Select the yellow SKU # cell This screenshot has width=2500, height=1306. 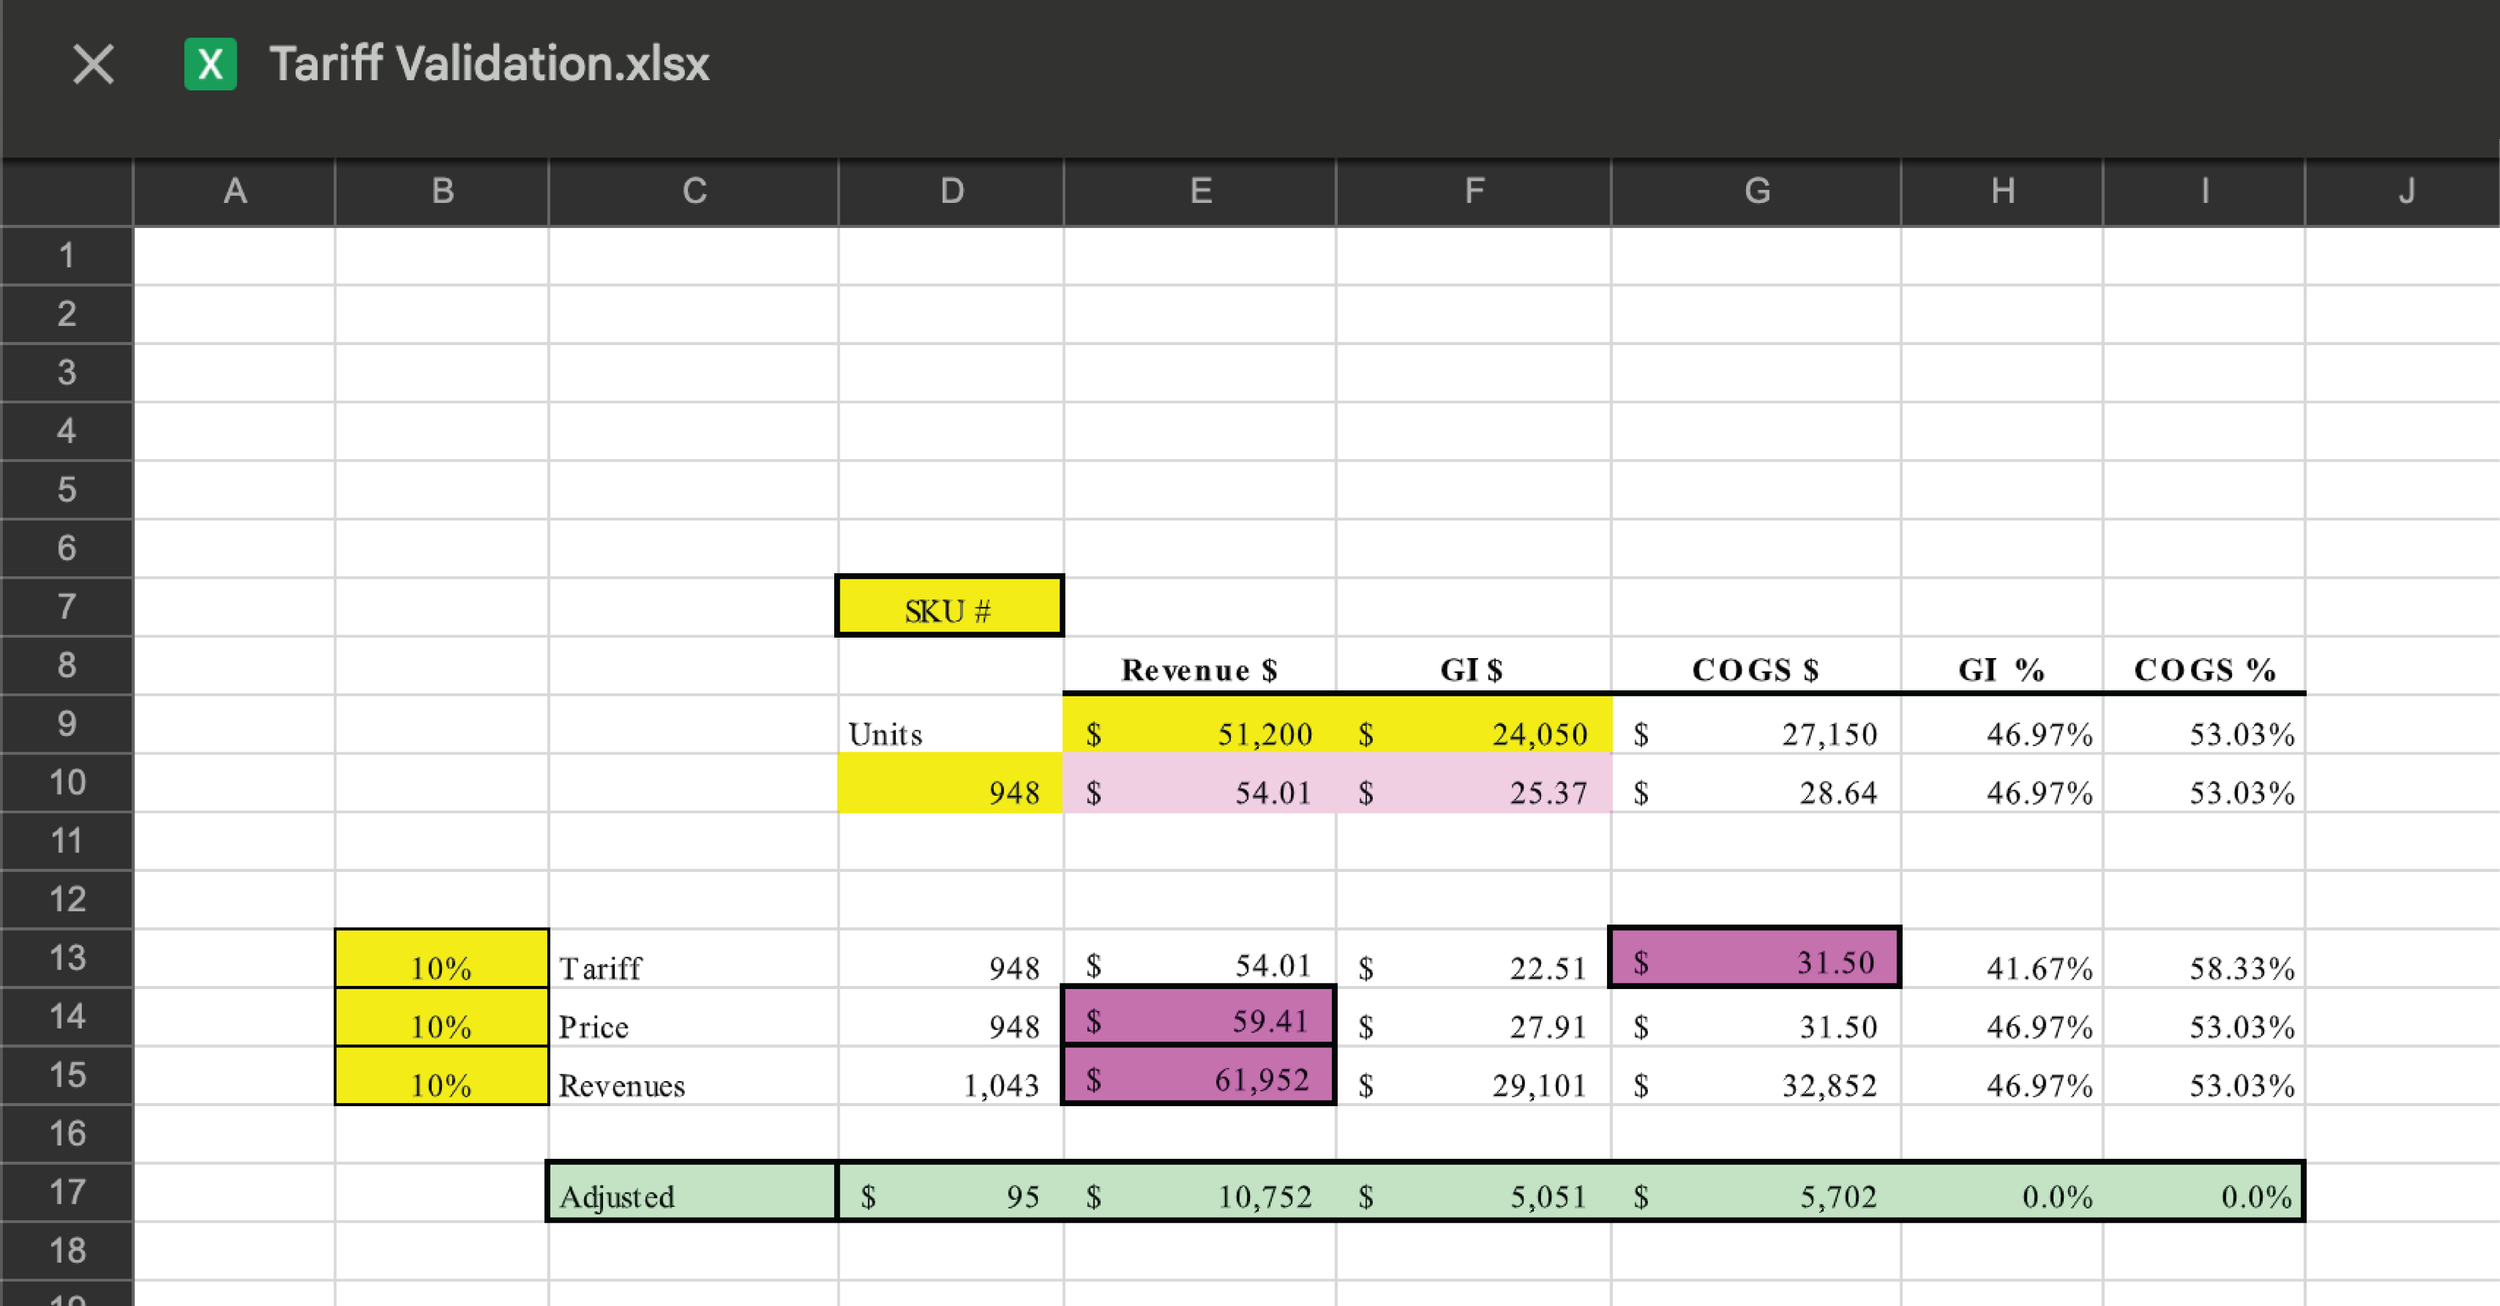click(949, 607)
